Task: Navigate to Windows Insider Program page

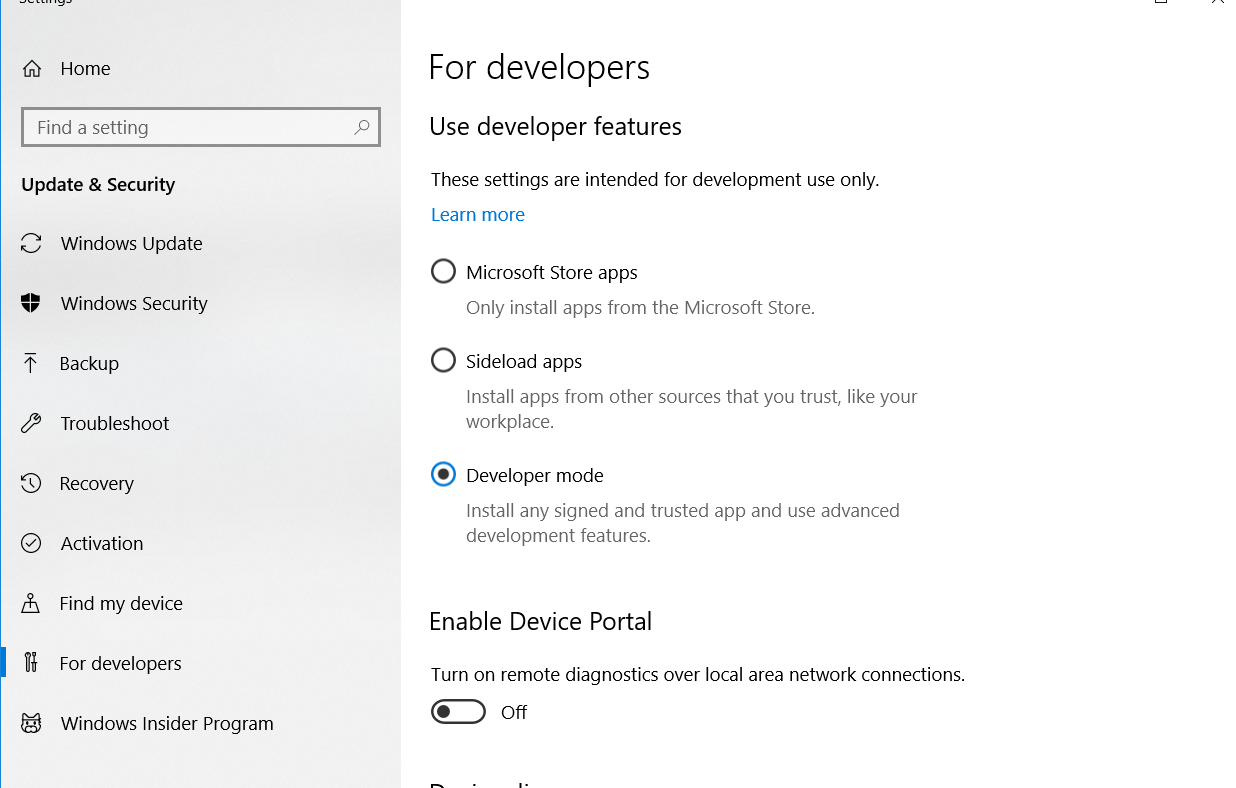Action: pyautogui.click(x=166, y=723)
